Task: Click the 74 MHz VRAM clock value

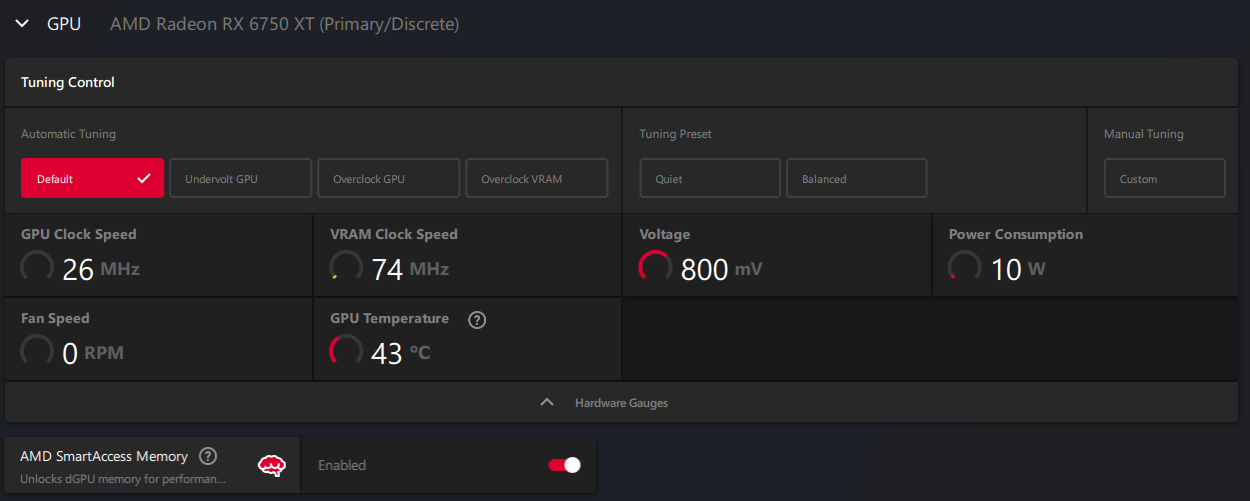Action: [410, 269]
